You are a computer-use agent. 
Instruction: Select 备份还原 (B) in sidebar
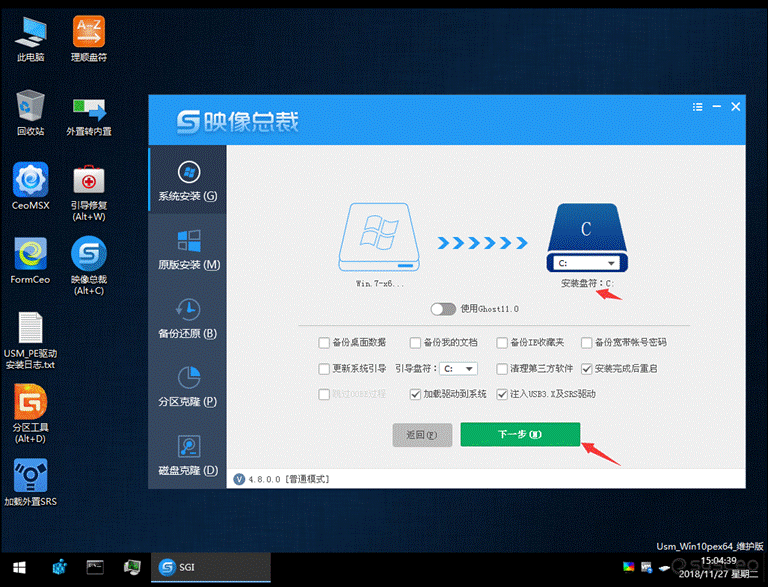click(188, 318)
